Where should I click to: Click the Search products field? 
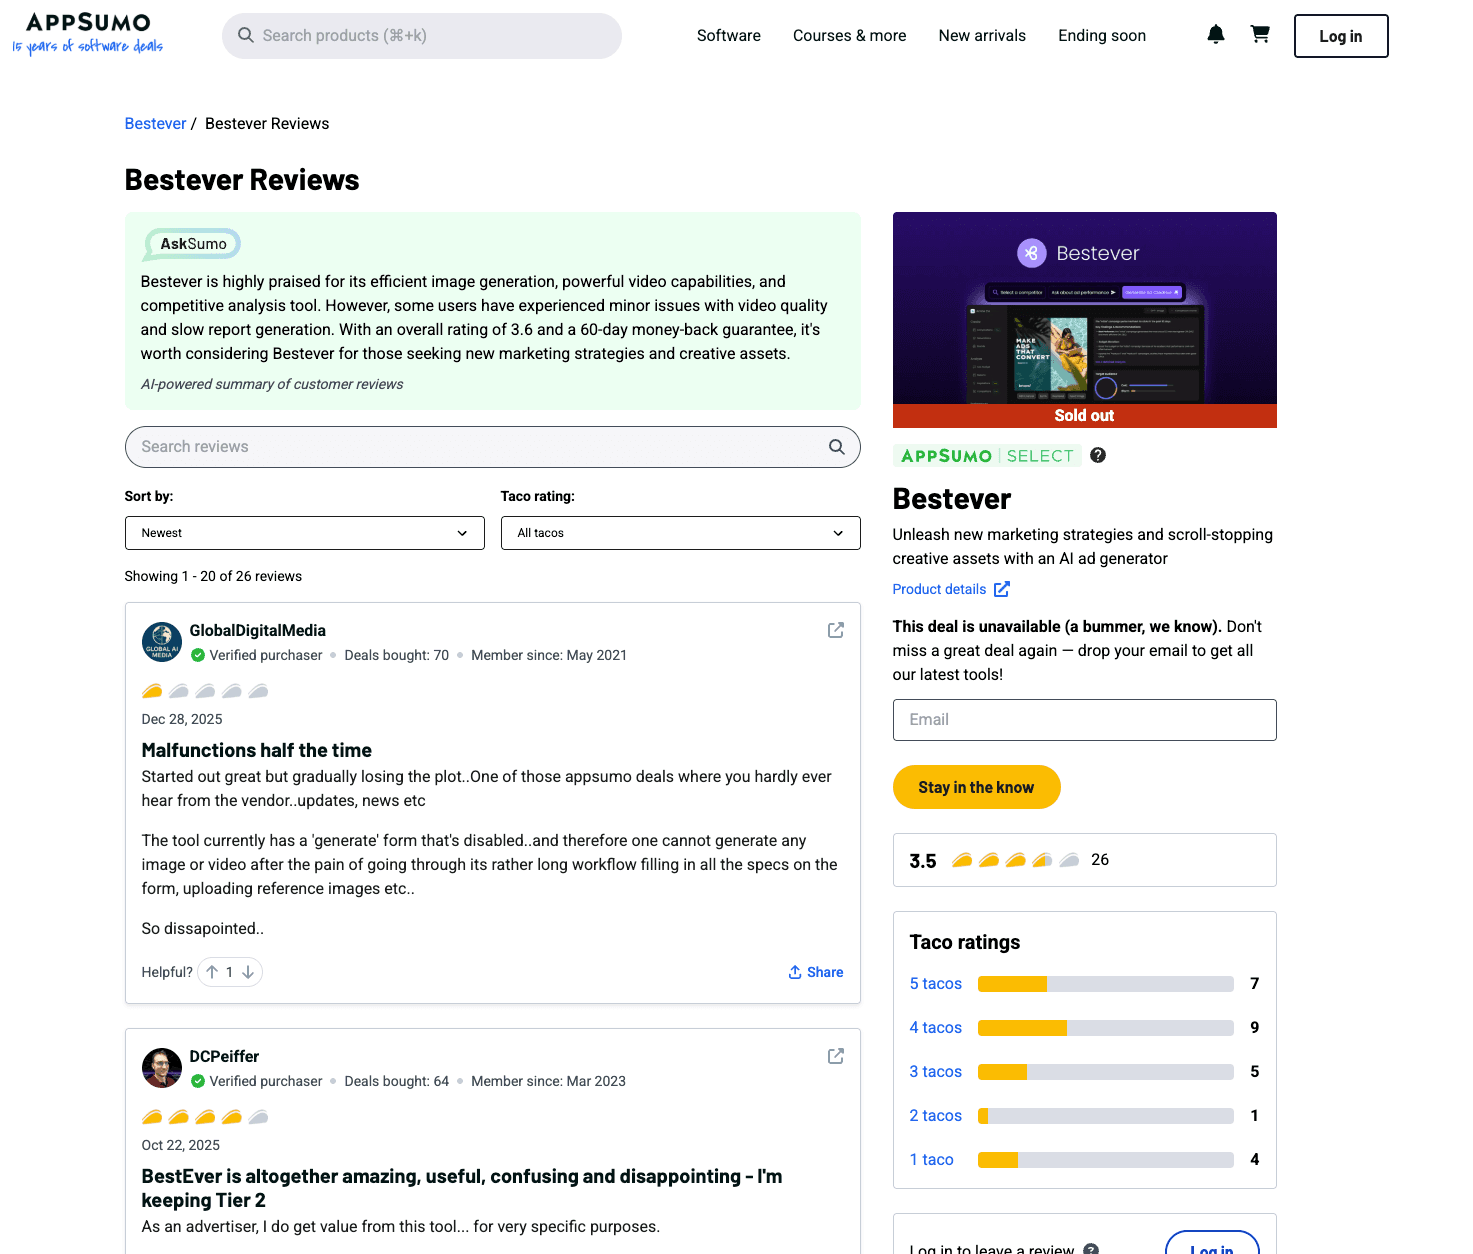click(422, 36)
